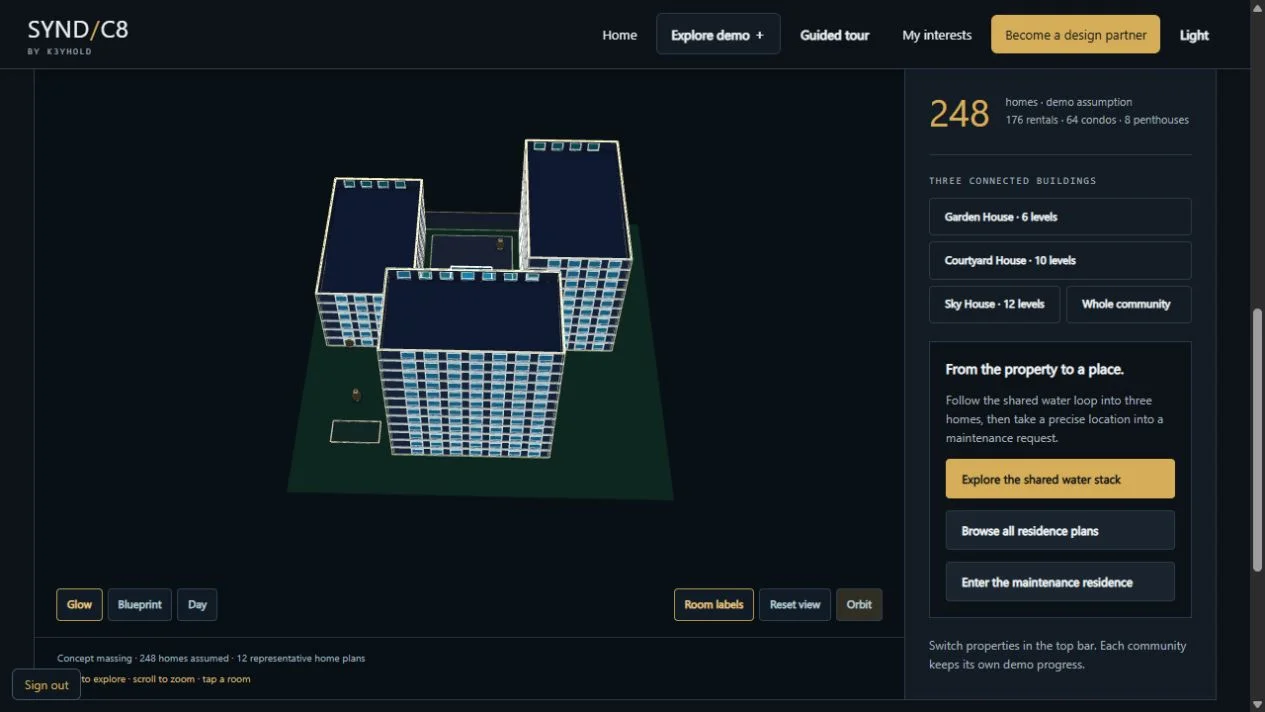
Task: Select Garden House · 6 levels
Action: click(x=1060, y=217)
